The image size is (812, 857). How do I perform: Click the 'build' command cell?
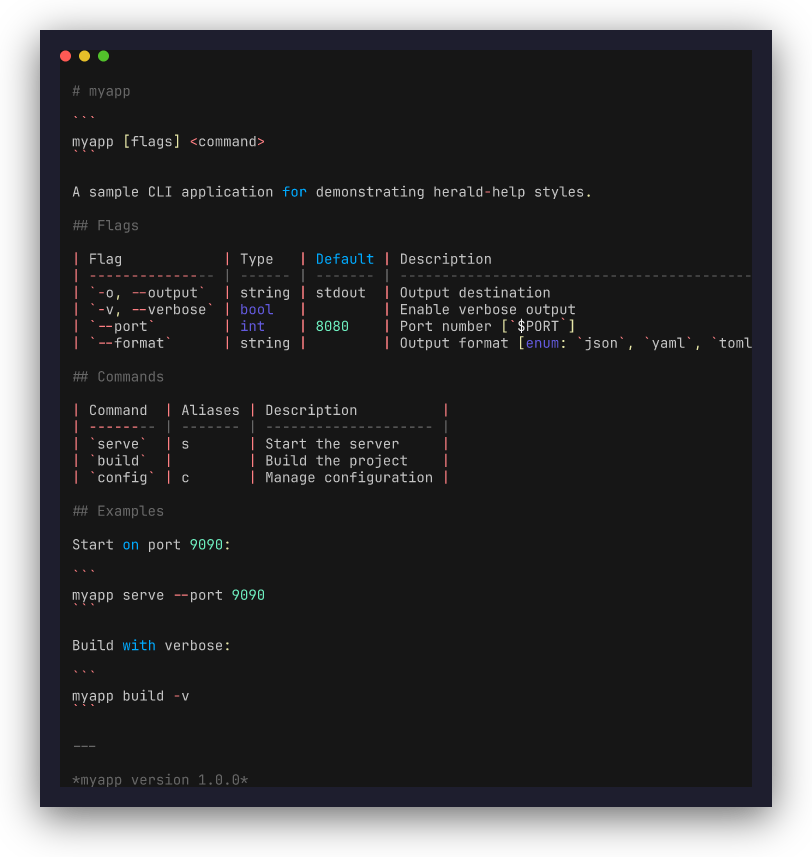118,461
